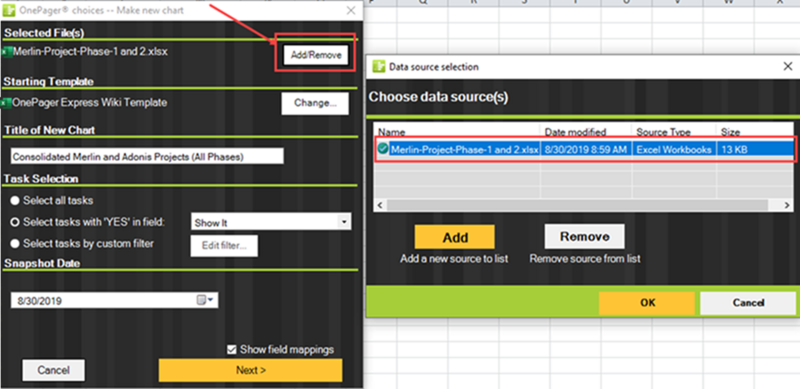800x389 pixels.
Task: Close the Data source selection dialog
Action: pyautogui.click(x=787, y=66)
